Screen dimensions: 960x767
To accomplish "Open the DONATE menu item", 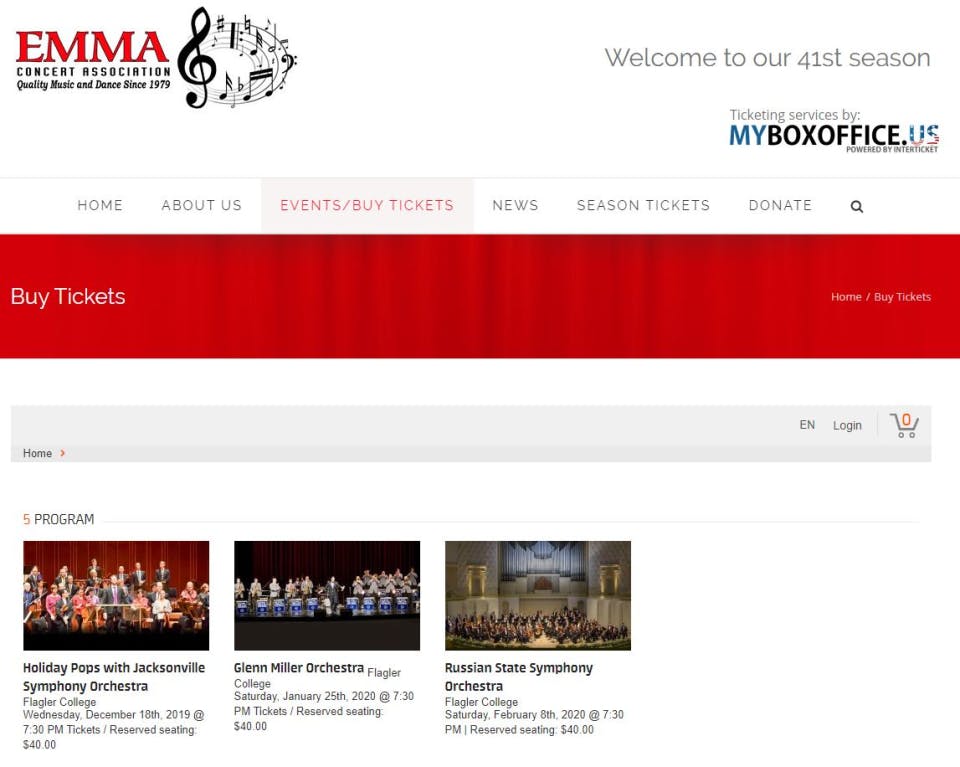I will [780, 205].
